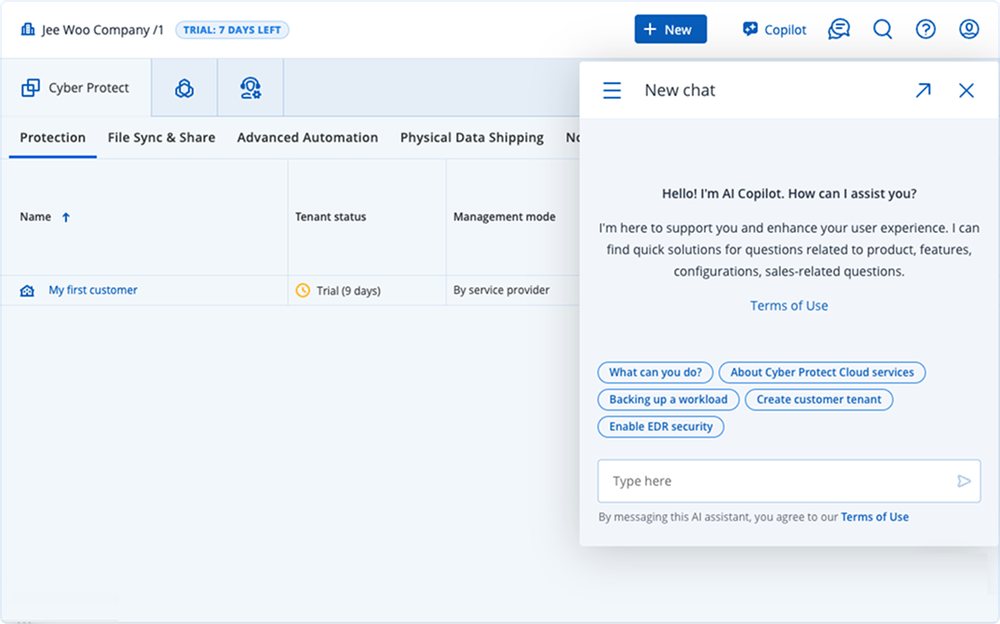This screenshot has height=624, width=1000.
Task: Toggle the Name column sort arrow
Action: [69, 216]
